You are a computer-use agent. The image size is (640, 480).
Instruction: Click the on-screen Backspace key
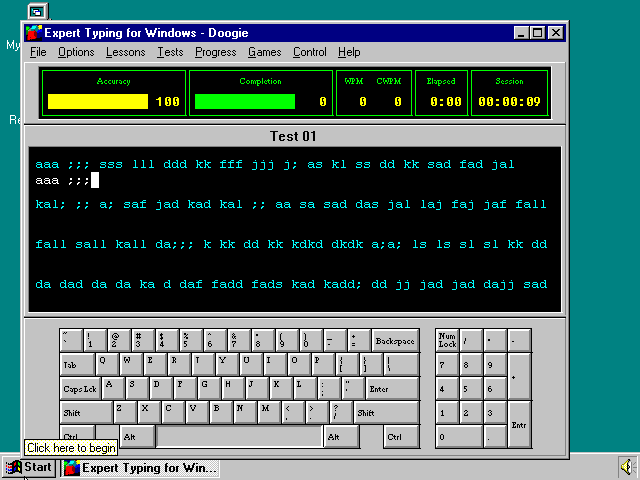[395, 340]
